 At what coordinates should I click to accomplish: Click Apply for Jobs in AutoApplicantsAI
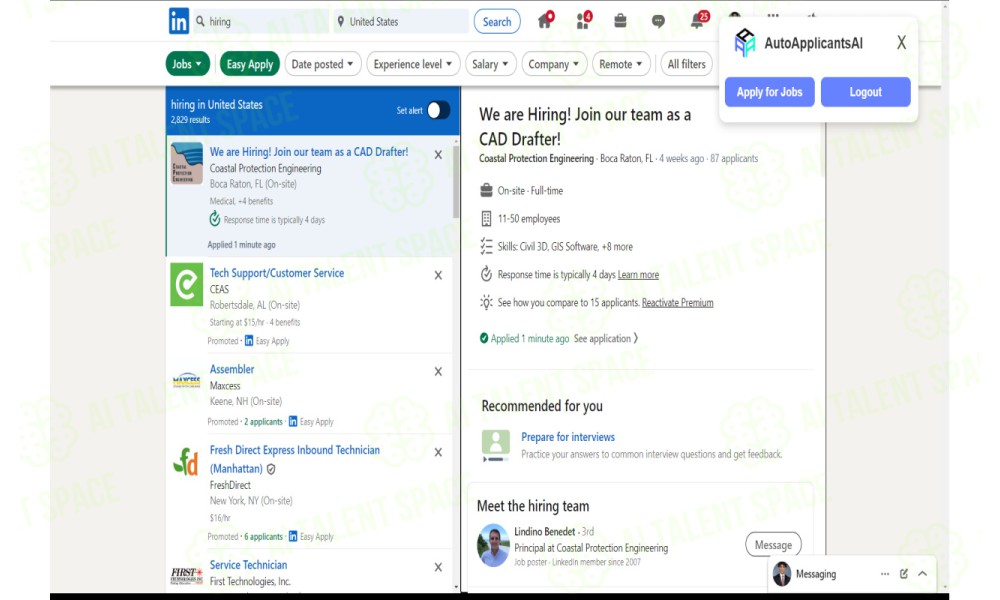coord(770,92)
